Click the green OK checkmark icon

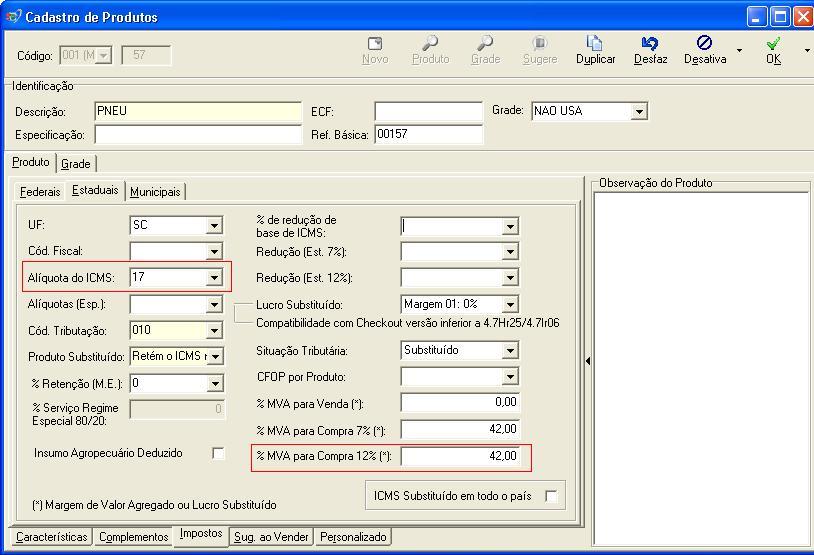click(x=773, y=44)
